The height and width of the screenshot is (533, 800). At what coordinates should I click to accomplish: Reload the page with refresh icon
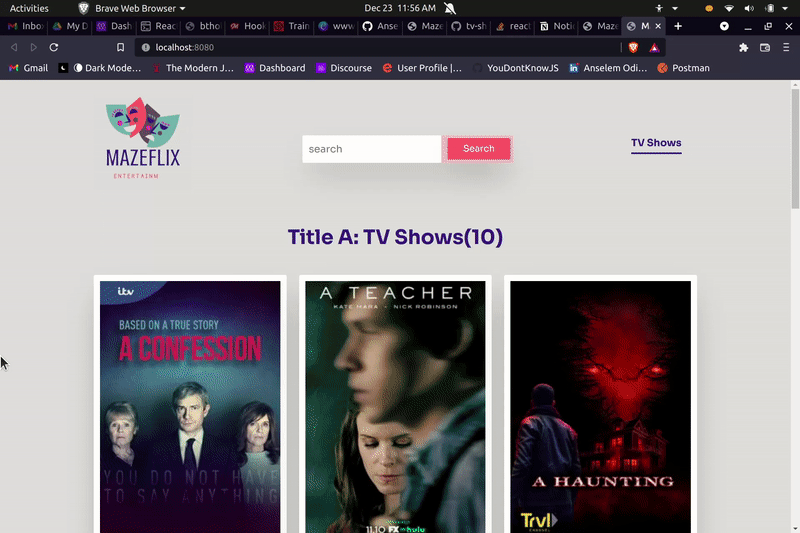click(54, 47)
